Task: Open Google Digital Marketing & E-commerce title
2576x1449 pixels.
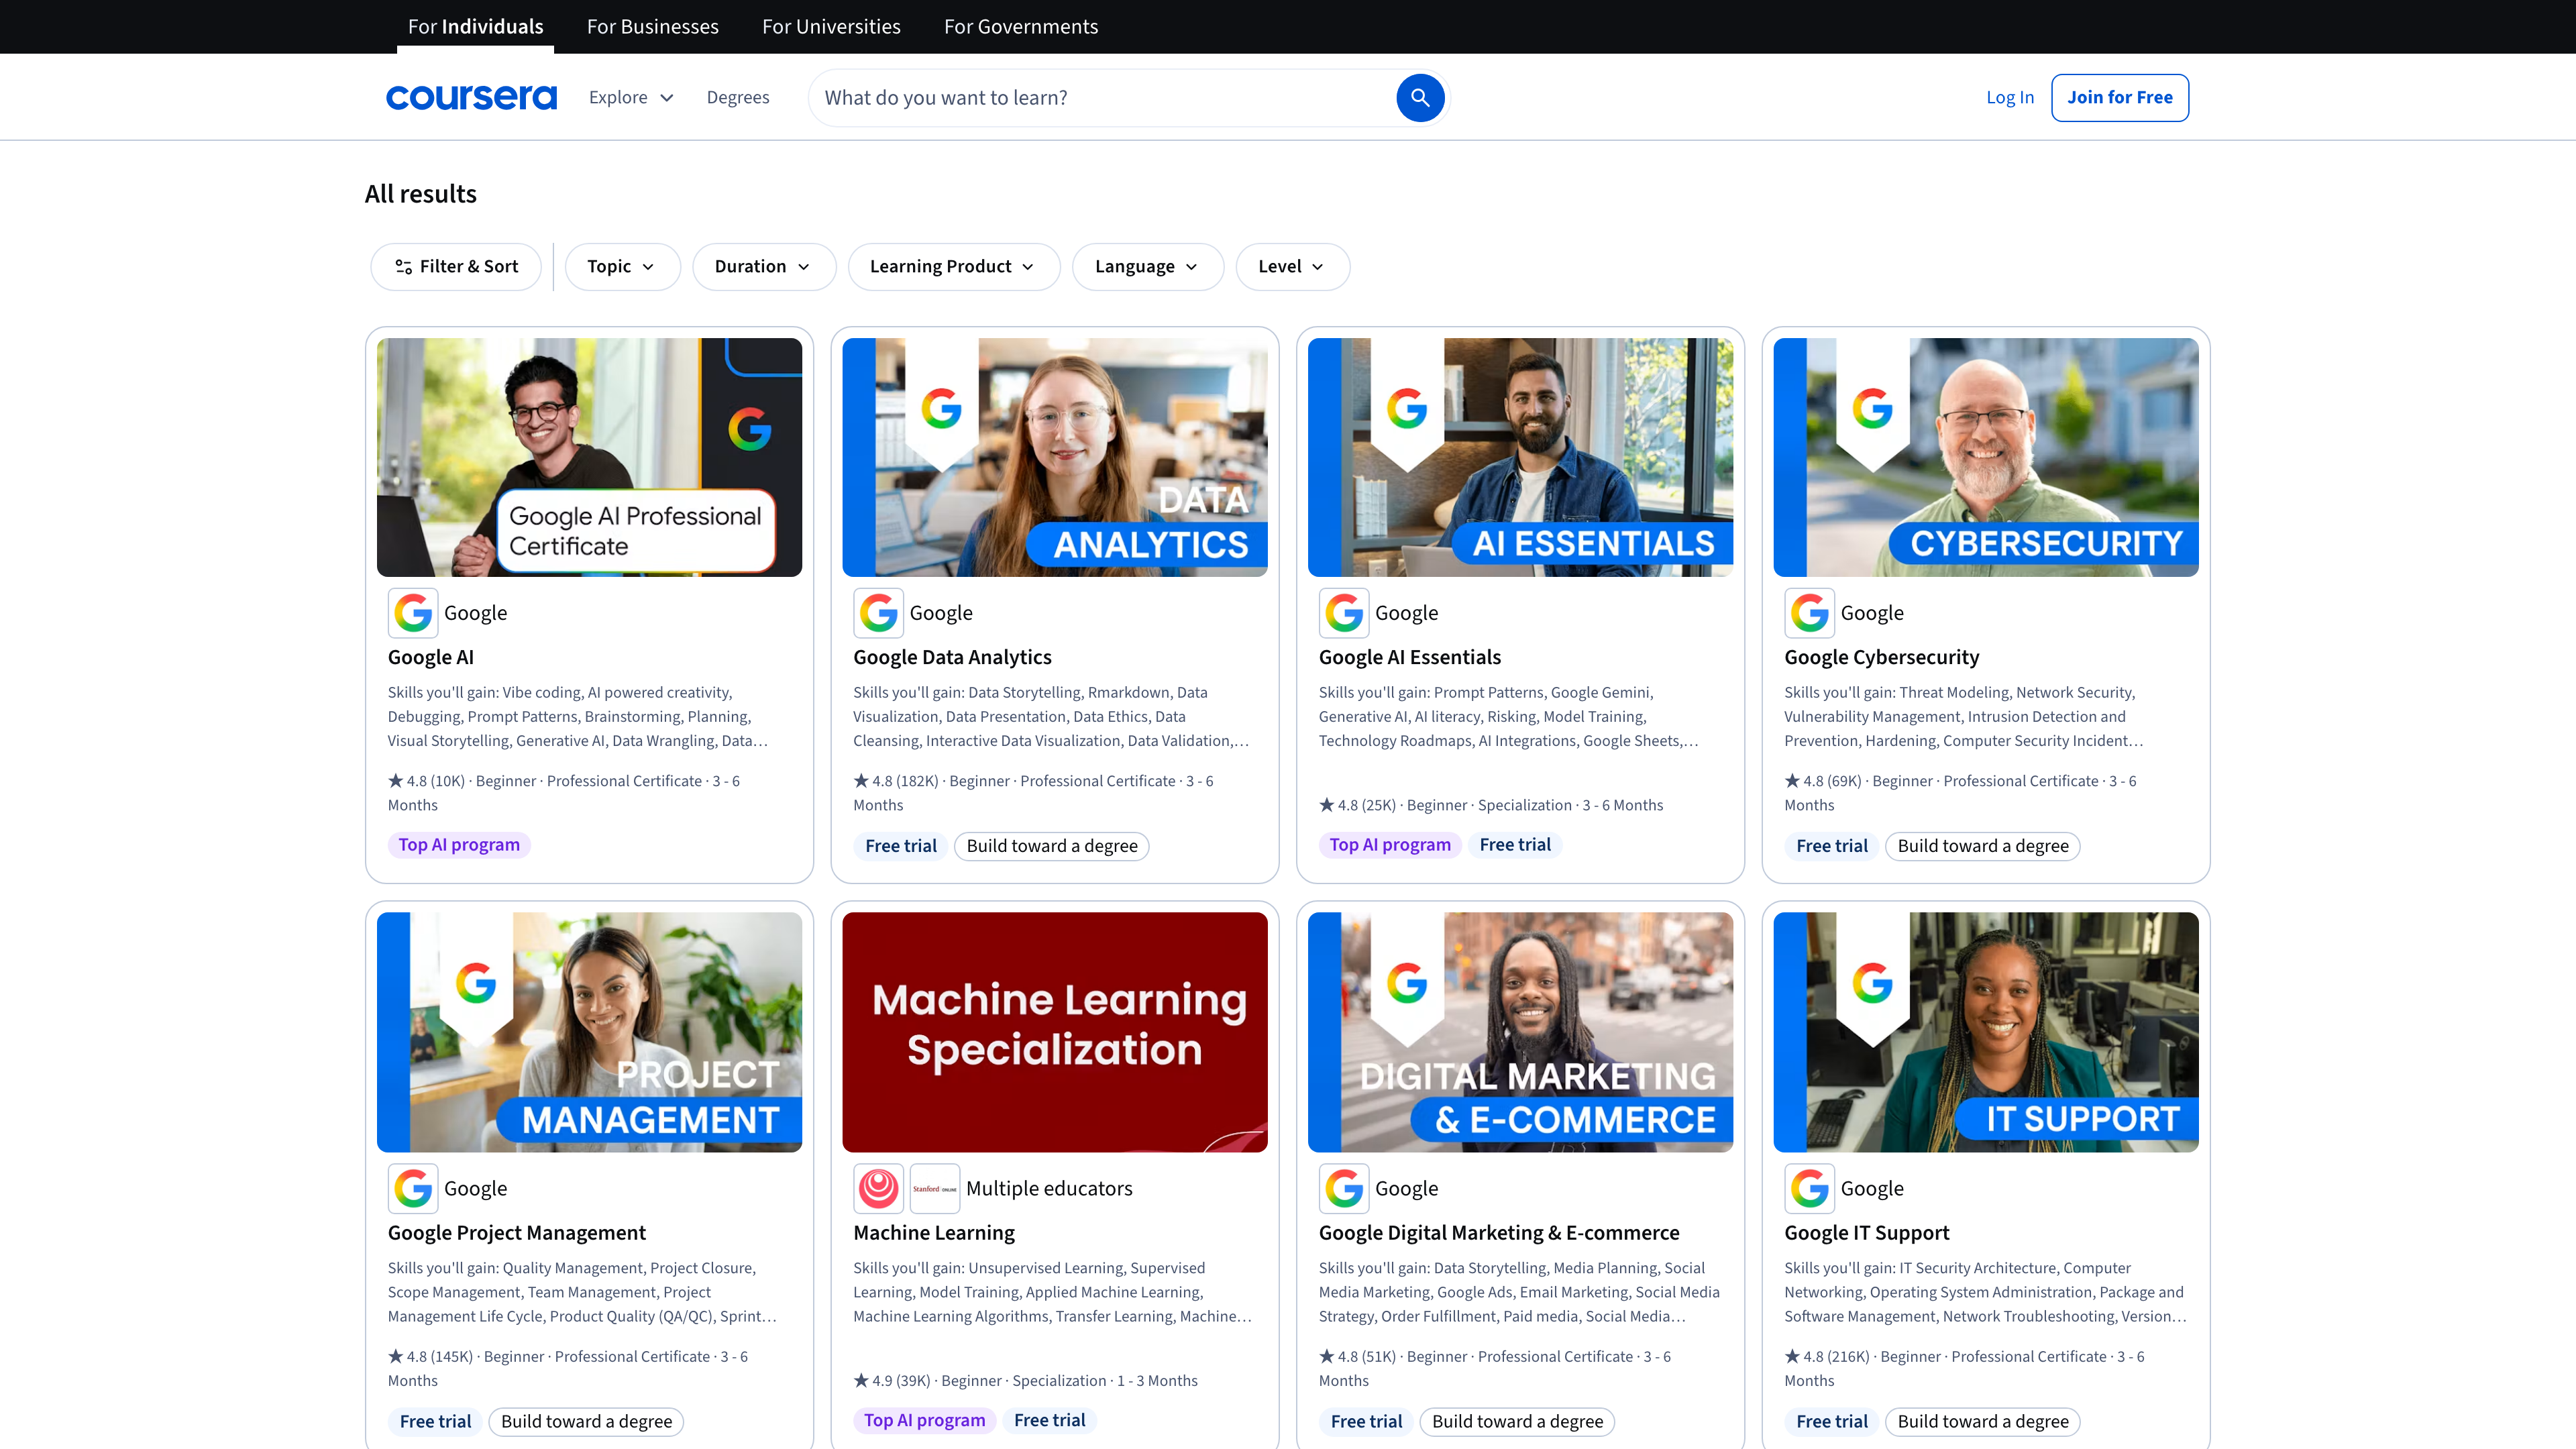Action: (x=1499, y=1232)
